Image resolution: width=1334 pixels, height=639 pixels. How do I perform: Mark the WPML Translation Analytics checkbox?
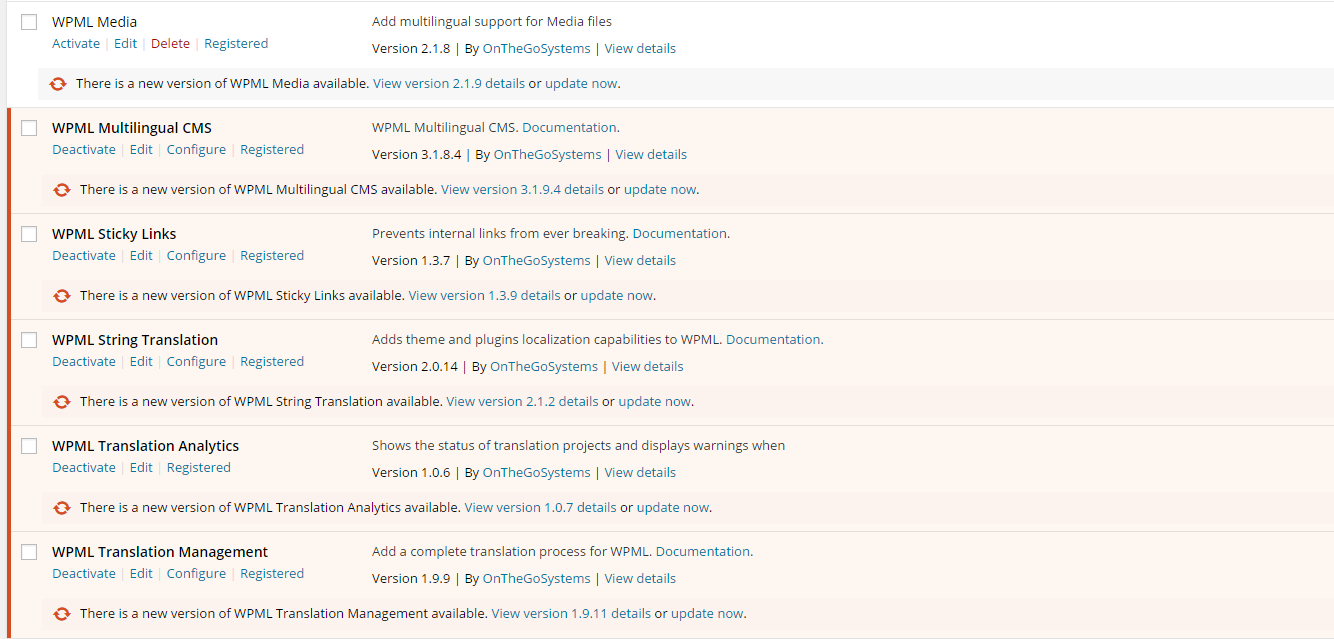click(x=29, y=446)
